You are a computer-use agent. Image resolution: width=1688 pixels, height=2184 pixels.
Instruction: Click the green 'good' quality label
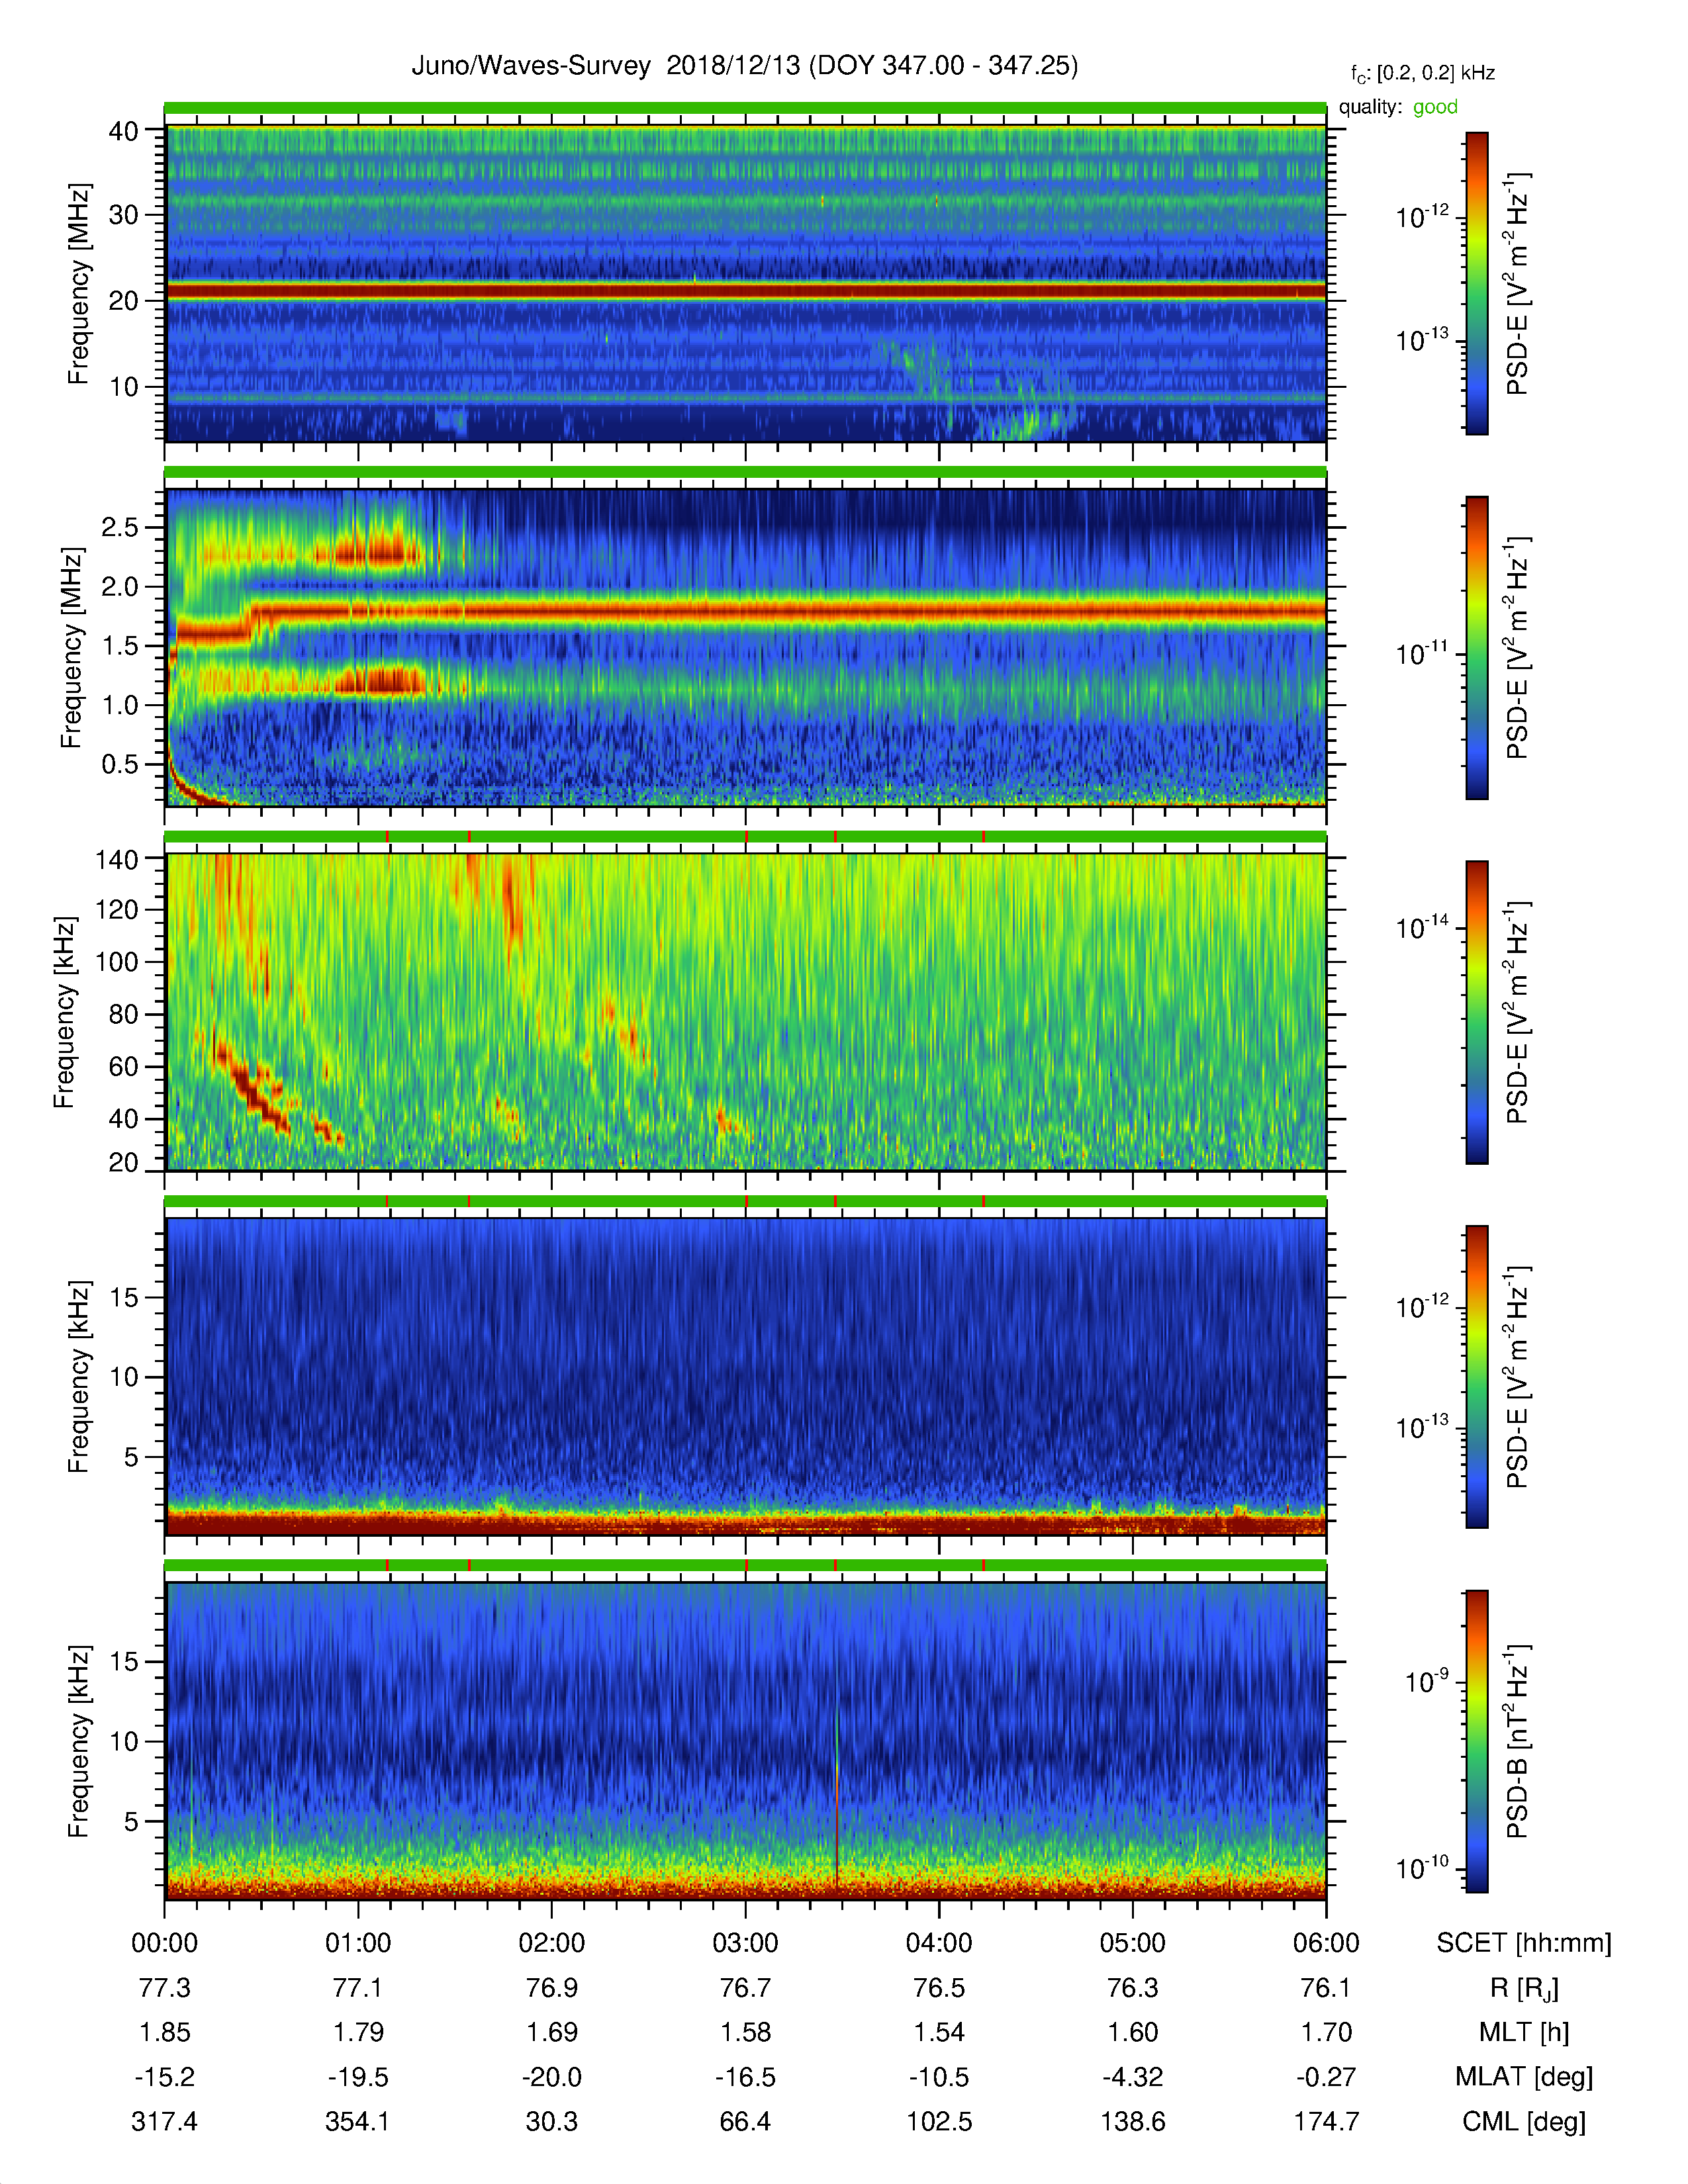1435,107
